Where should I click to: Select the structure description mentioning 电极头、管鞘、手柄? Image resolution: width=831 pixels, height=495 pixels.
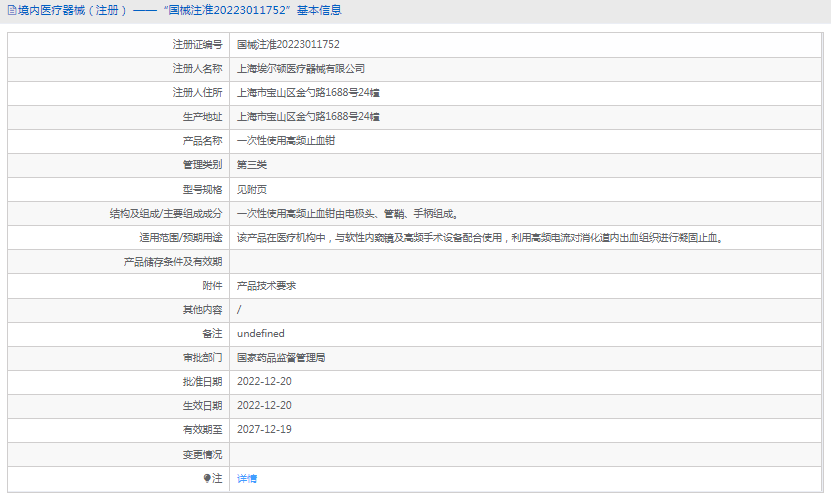(348, 214)
